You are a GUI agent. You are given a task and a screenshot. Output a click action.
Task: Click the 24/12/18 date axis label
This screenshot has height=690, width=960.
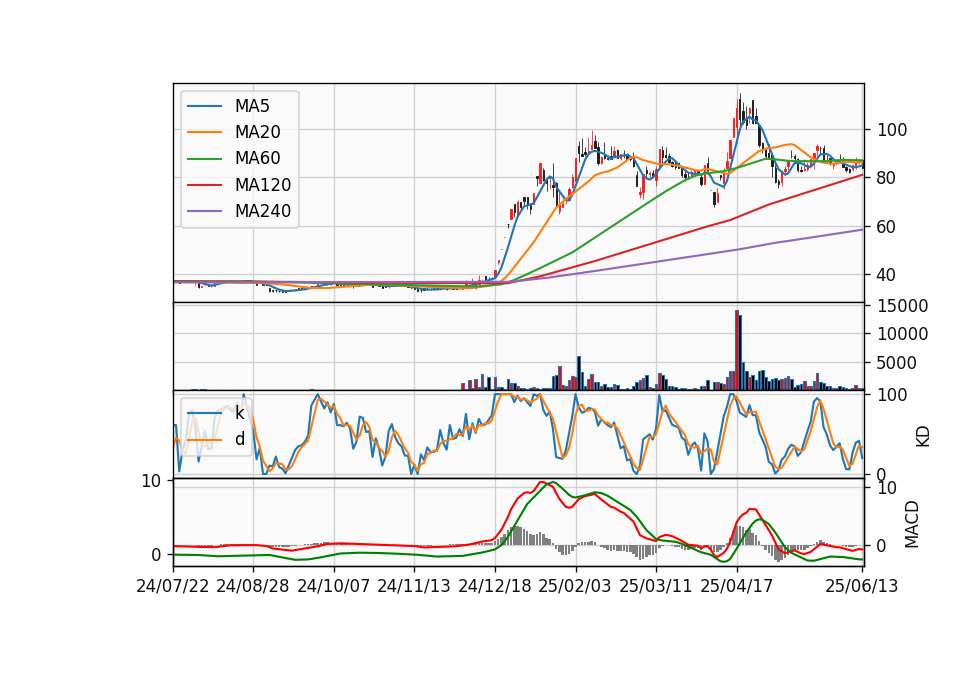click(x=495, y=586)
